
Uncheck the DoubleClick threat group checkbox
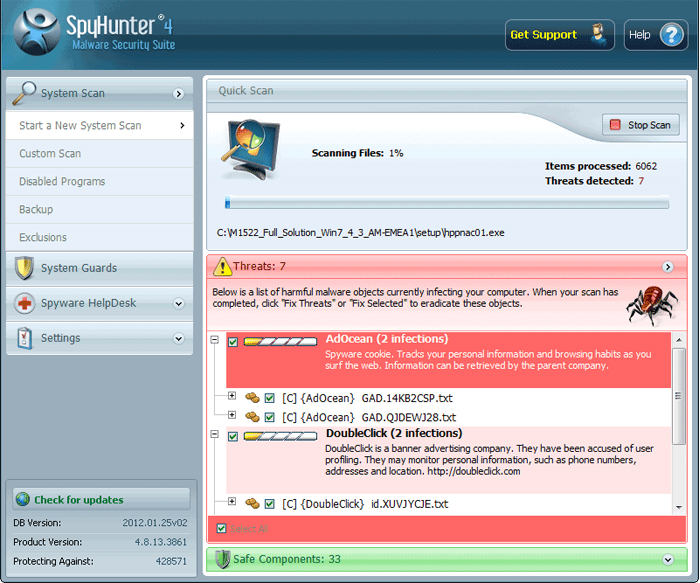click(233, 436)
